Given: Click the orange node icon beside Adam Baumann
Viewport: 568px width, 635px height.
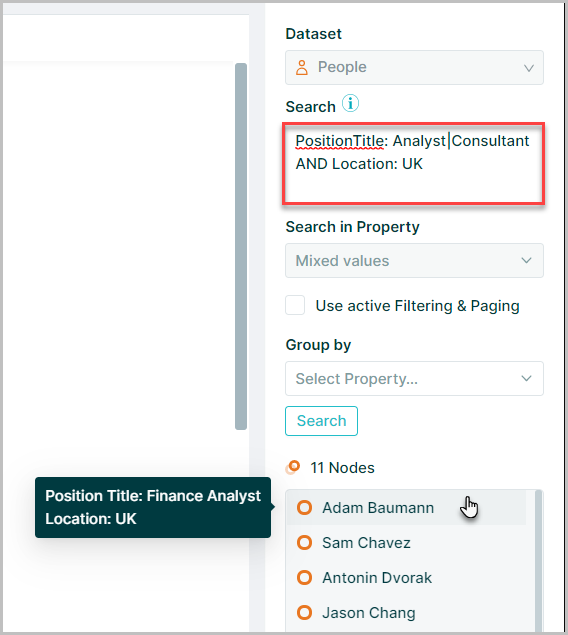Looking at the screenshot, I should (304, 507).
